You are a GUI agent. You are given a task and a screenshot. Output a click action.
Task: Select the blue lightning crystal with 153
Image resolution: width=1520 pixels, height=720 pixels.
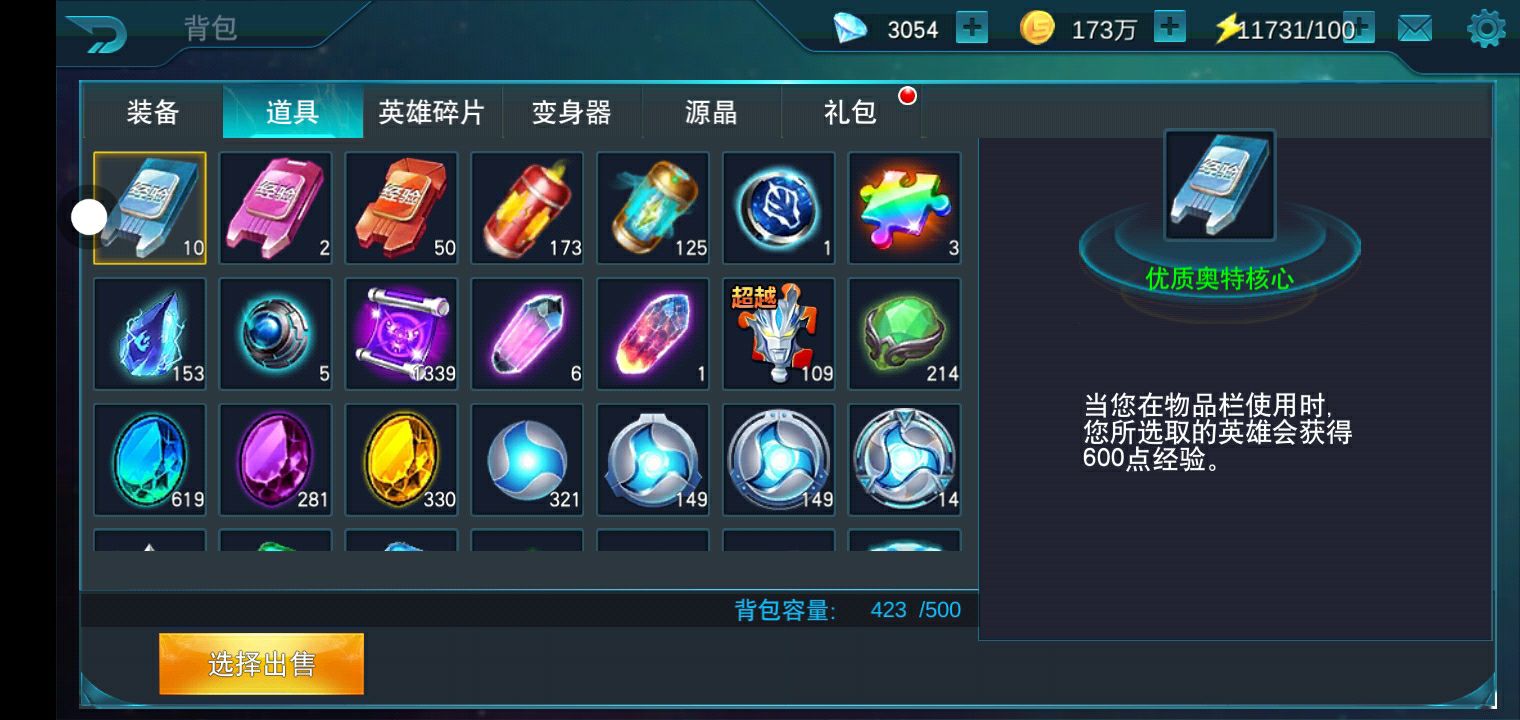(150, 334)
